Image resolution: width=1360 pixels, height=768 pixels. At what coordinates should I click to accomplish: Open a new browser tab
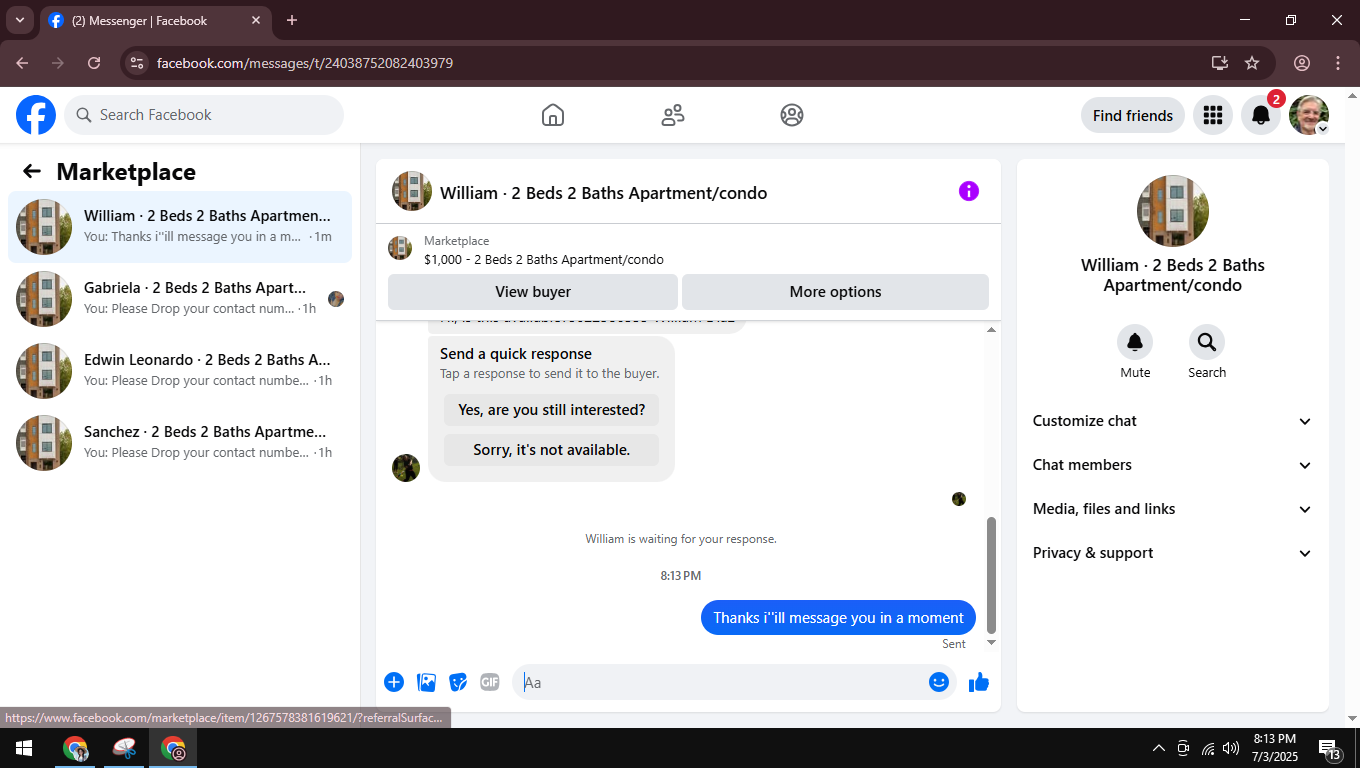(292, 20)
